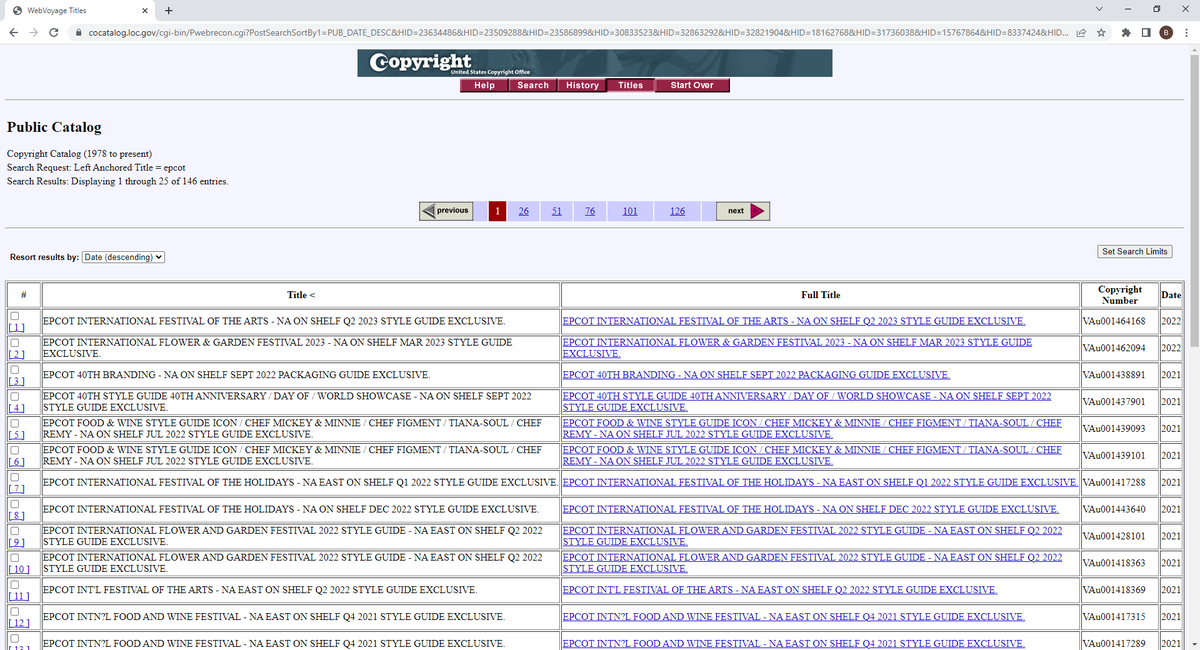Check the checkbox for result 2

(16, 342)
